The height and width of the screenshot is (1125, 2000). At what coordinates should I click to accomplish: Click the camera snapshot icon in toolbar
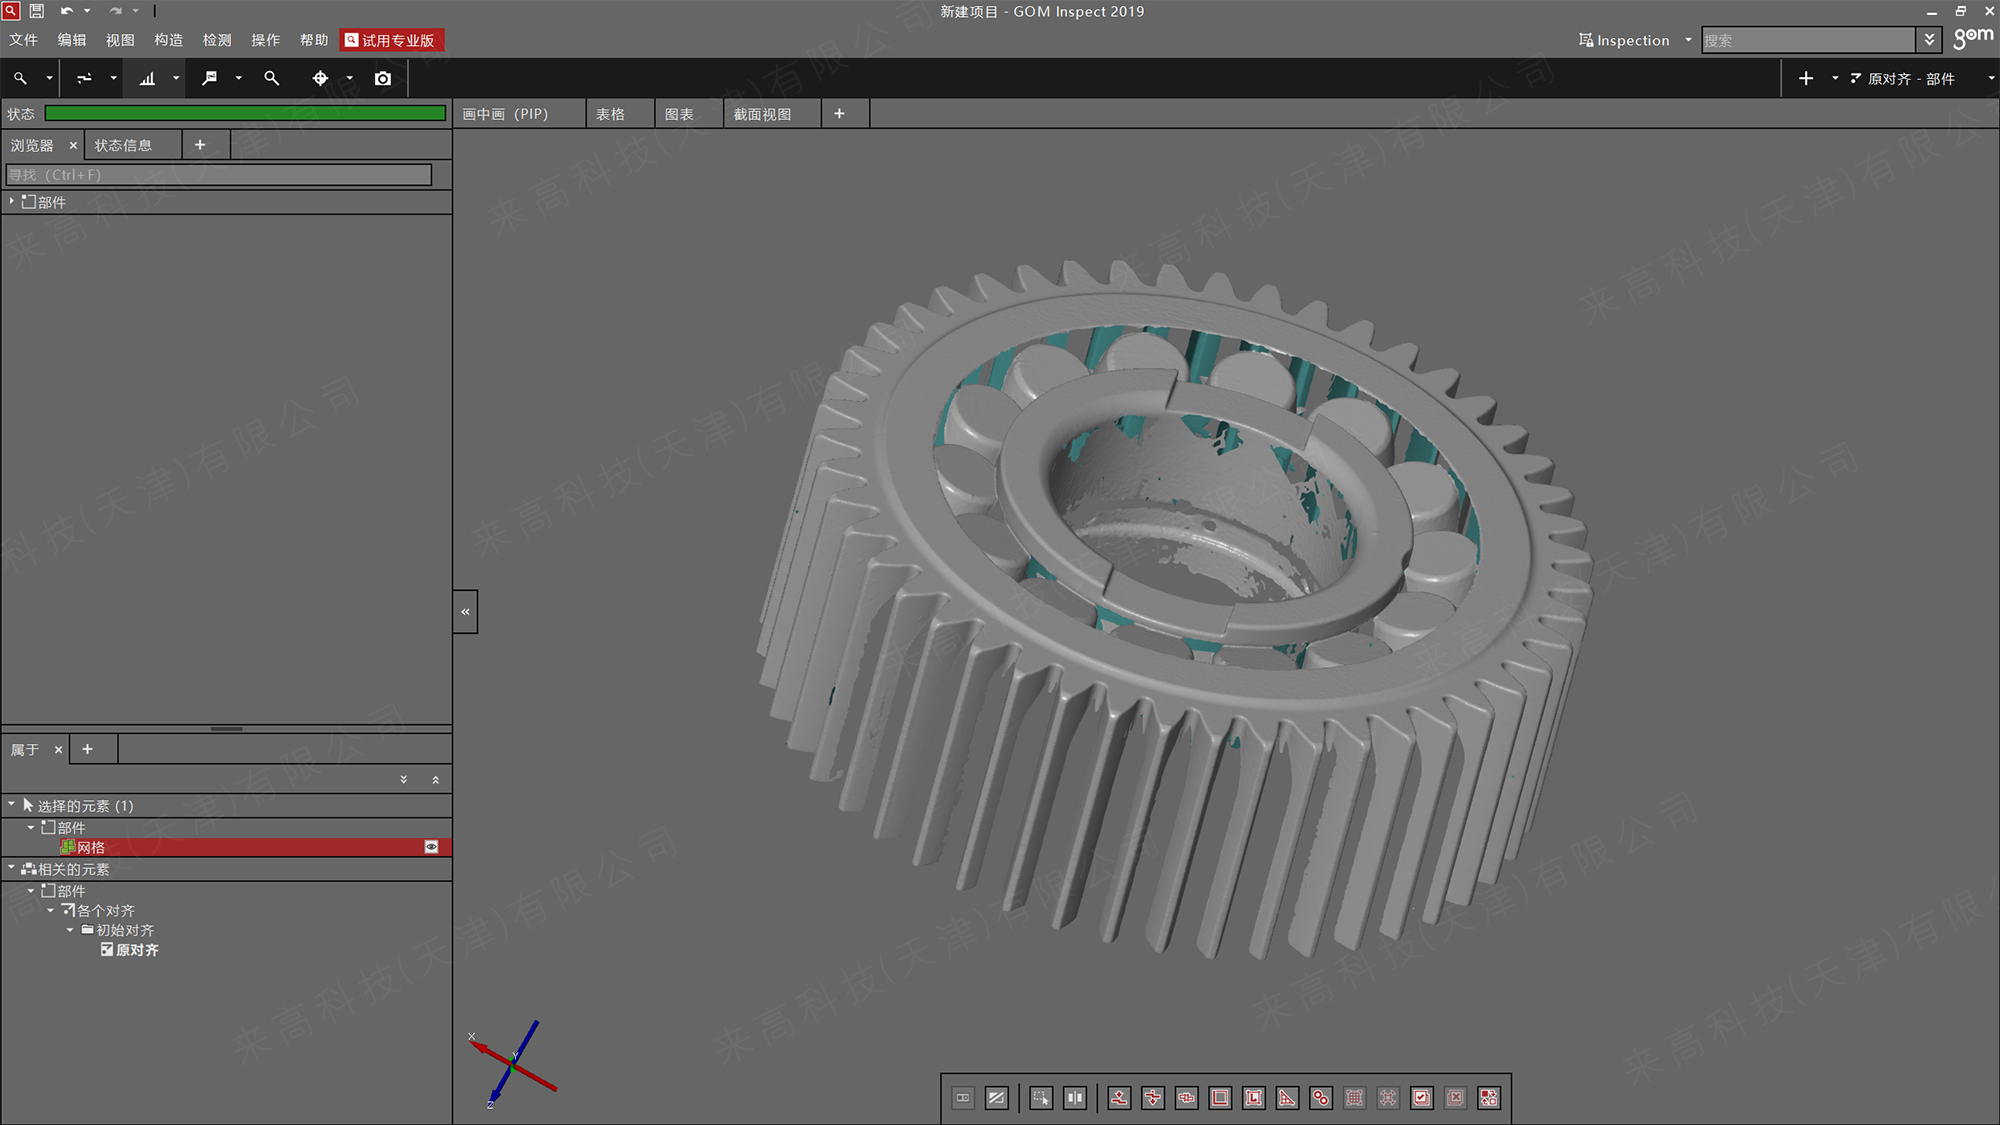pos(383,78)
